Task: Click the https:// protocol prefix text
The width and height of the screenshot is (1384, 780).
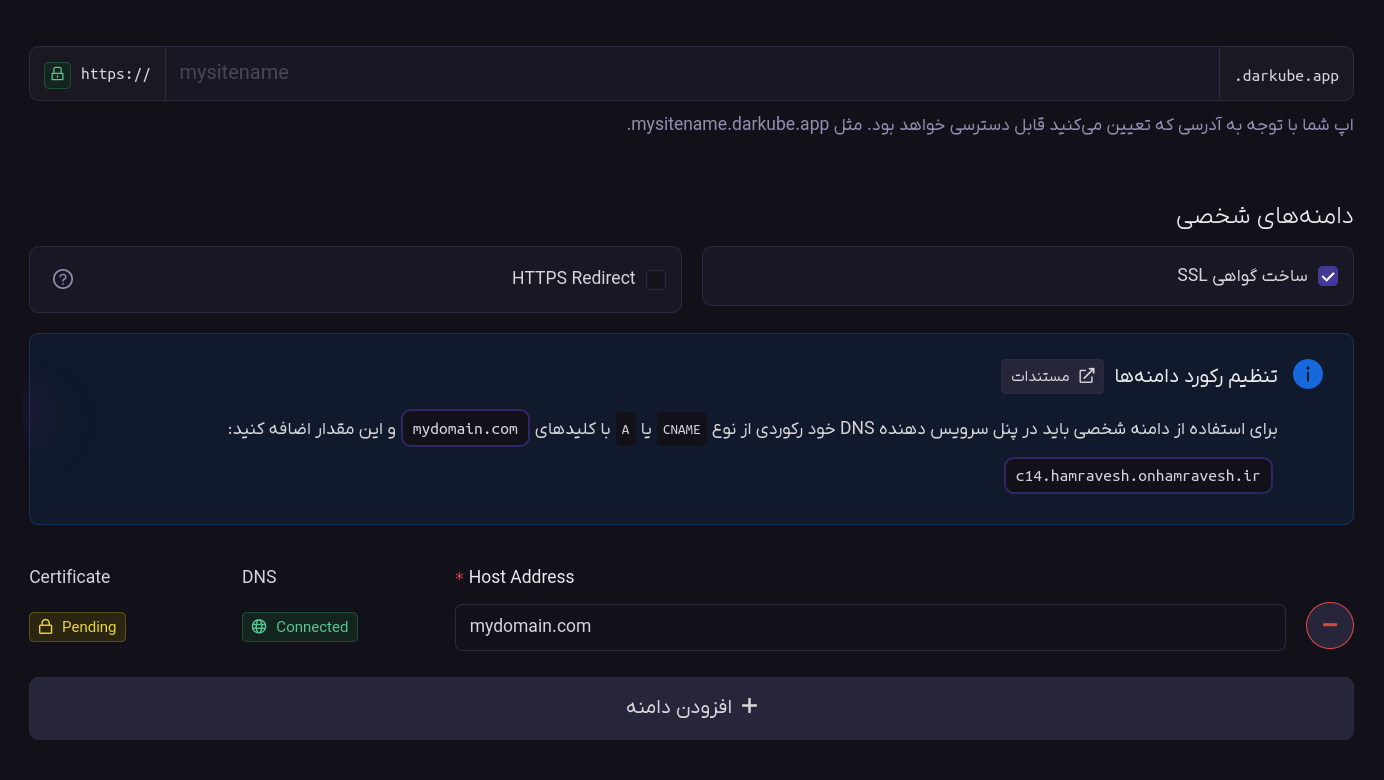Action: click(x=116, y=74)
